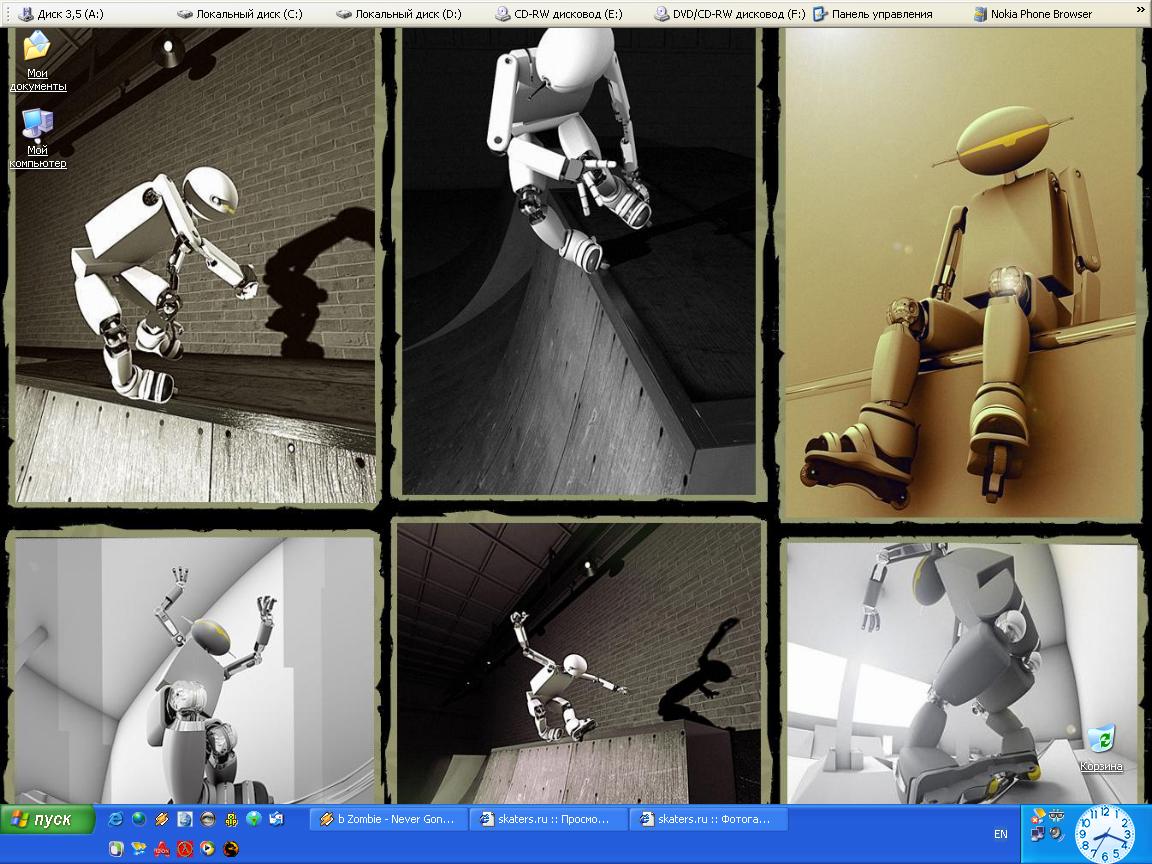Open Локальный диск (C:) from toolbar

pos(240,14)
